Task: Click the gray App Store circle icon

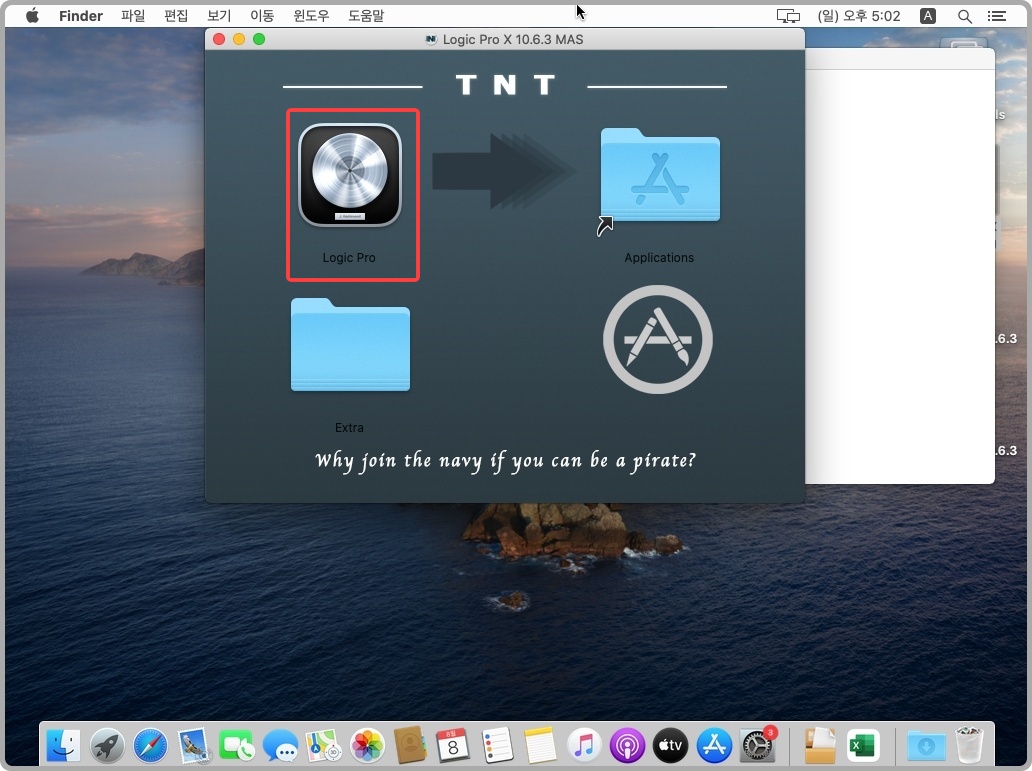Action: (x=658, y=340)
